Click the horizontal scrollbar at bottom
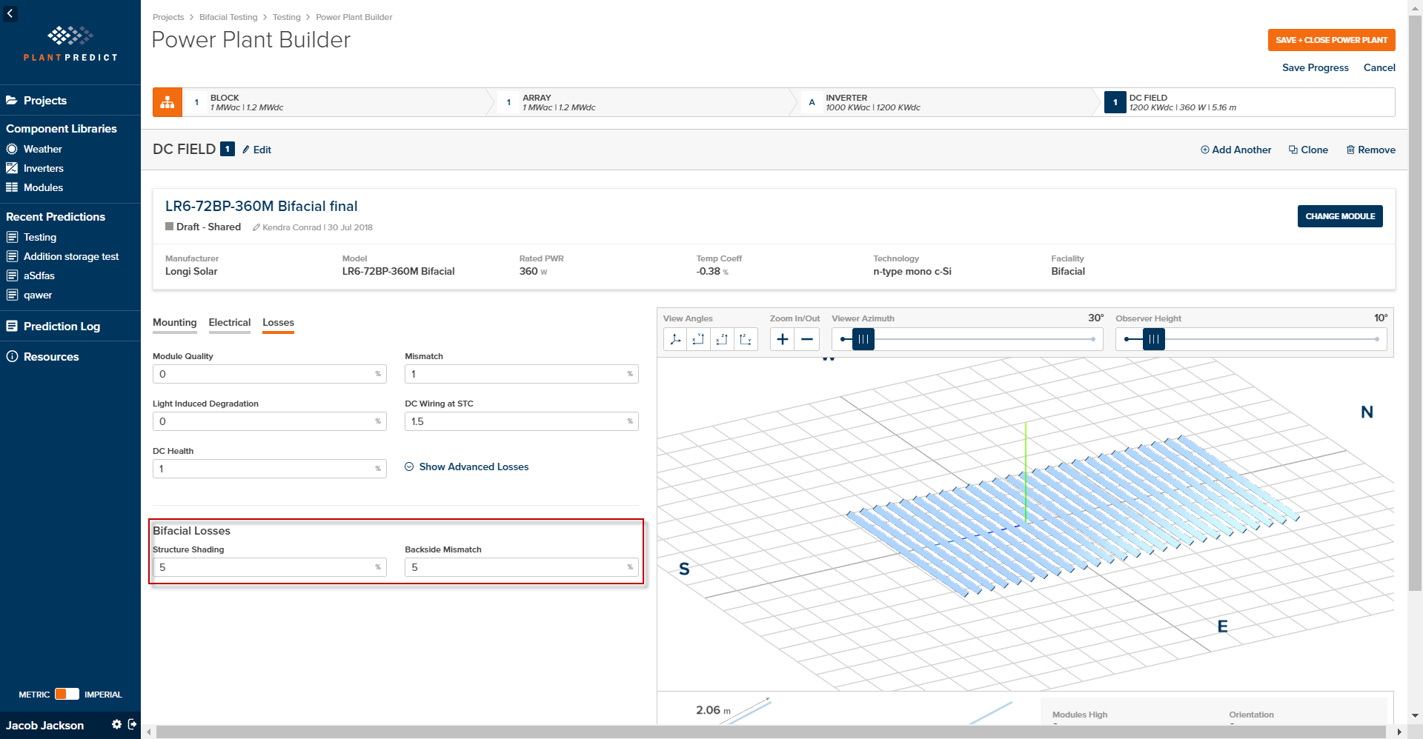The image size is (1423, 739). coord(770,732)
